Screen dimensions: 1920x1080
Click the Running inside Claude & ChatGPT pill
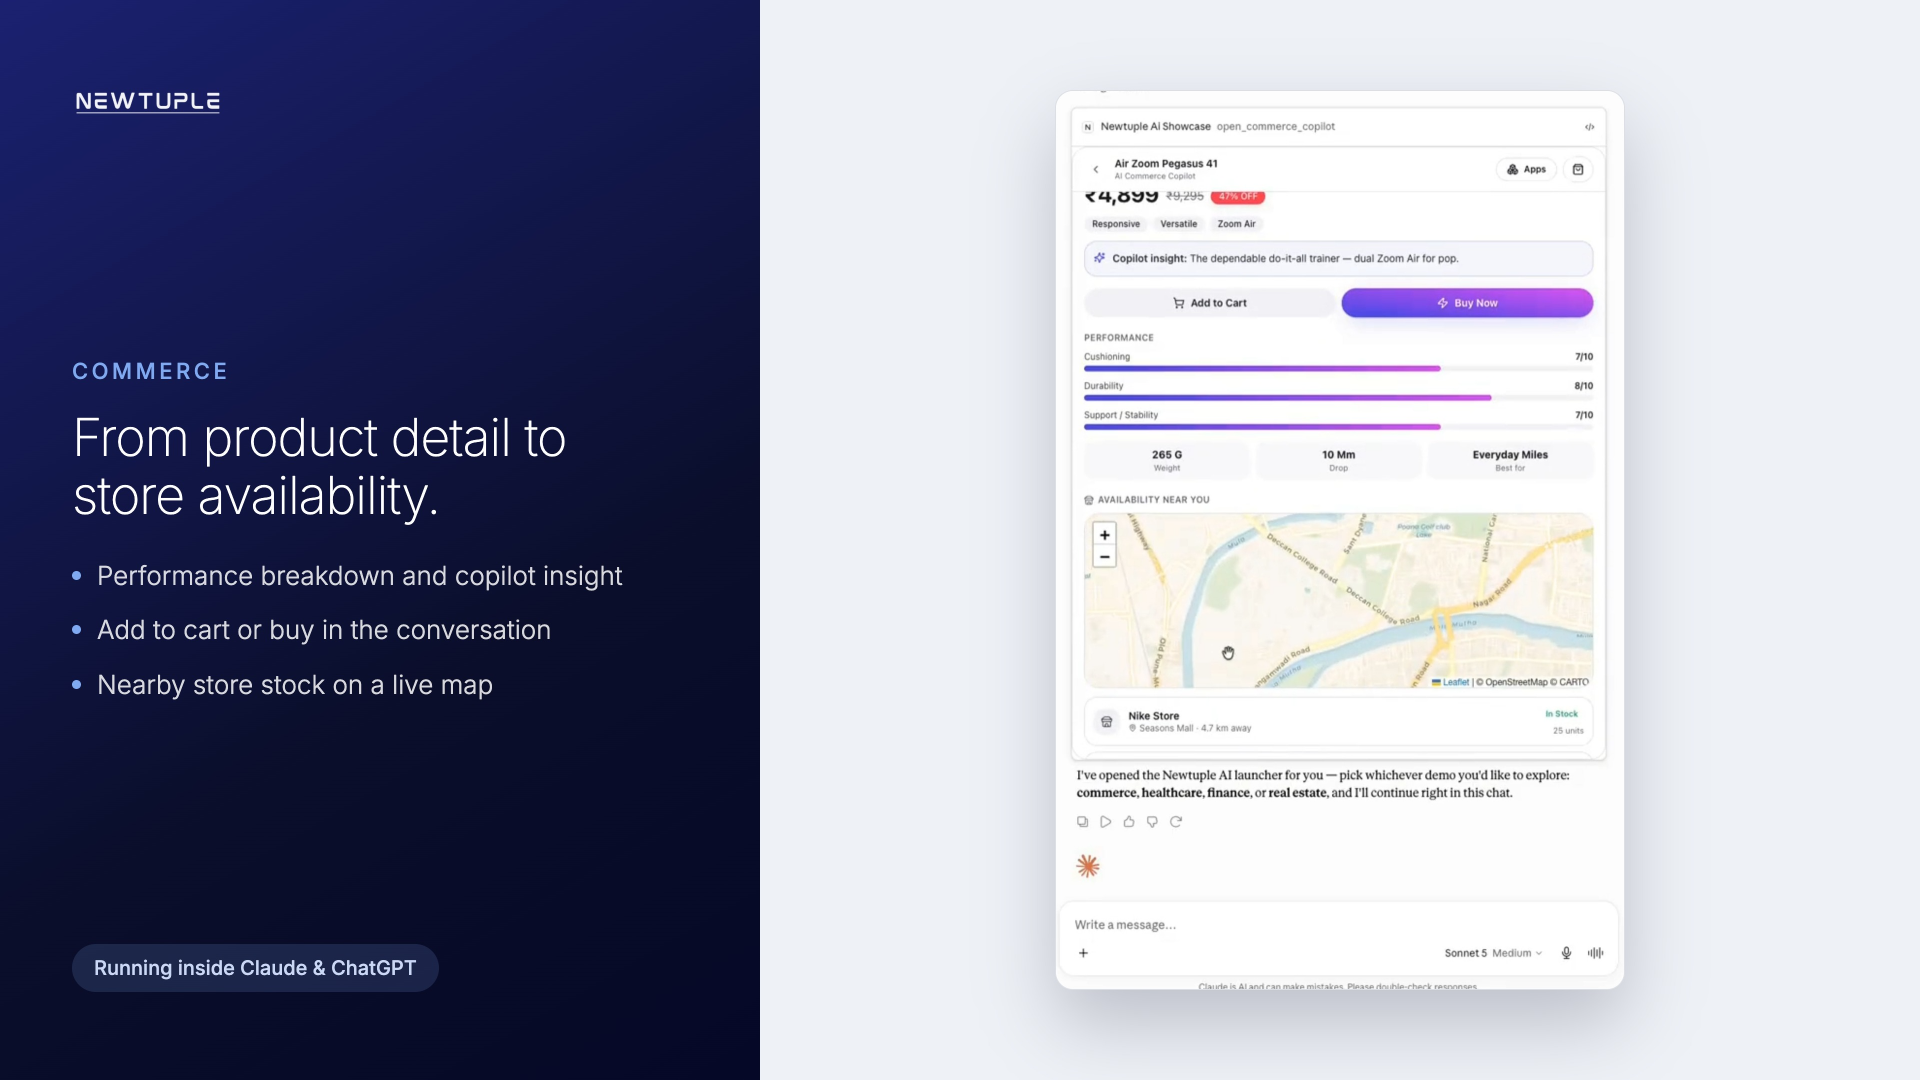[255, 968]
